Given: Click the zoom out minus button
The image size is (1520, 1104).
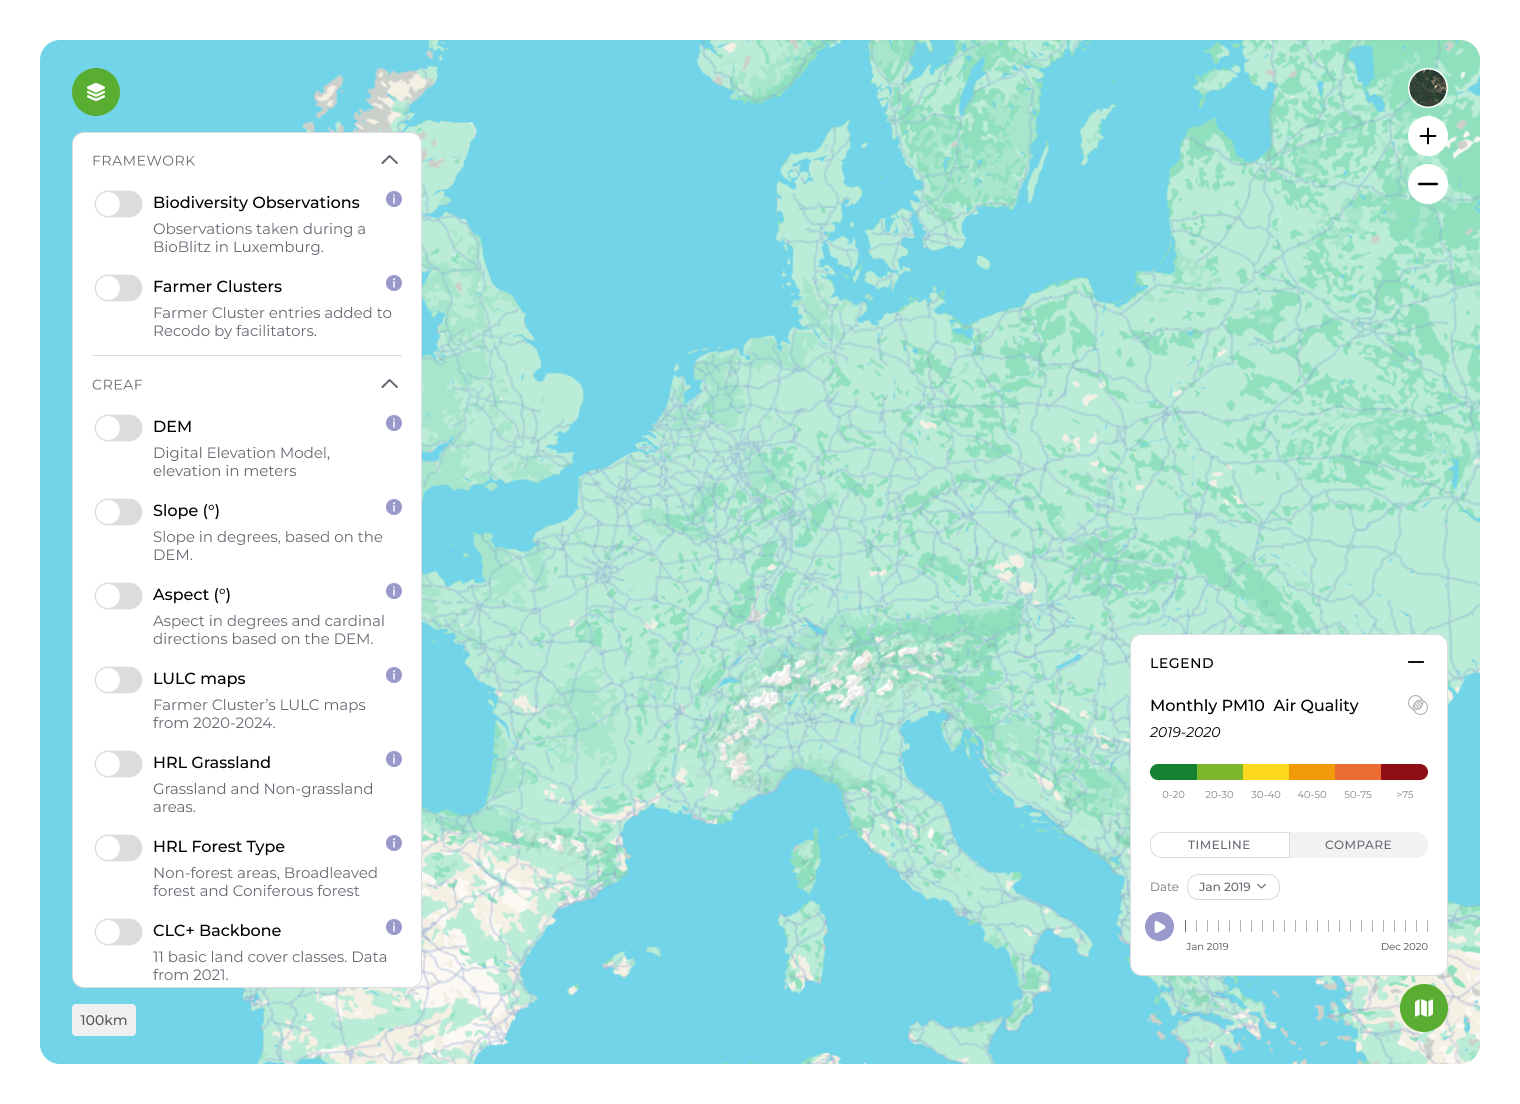Looking at the screenshot, I should pos(1428,184).
